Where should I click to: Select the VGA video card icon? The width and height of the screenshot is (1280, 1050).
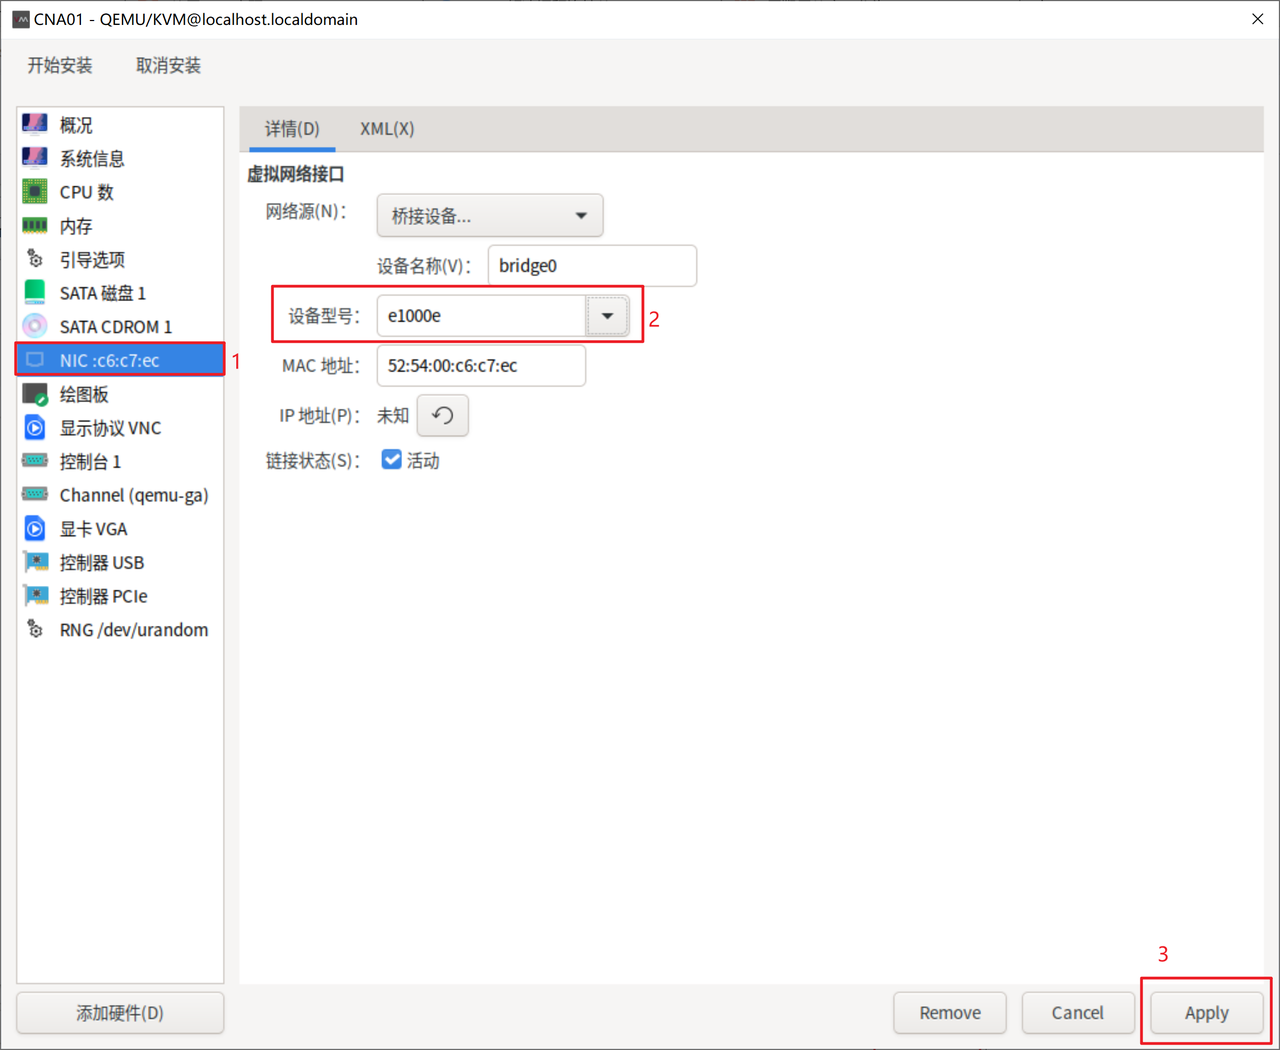tap(35, 529)
